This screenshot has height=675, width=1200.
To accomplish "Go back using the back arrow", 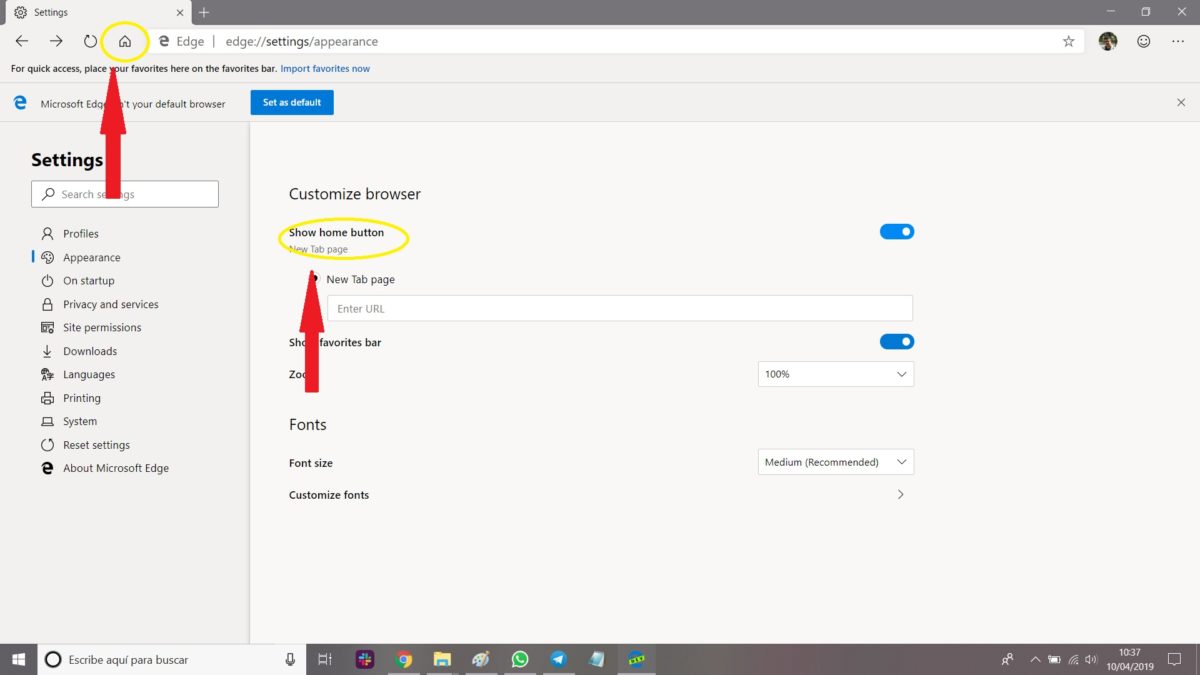I will pyautogui.click(x=22, y=42).
